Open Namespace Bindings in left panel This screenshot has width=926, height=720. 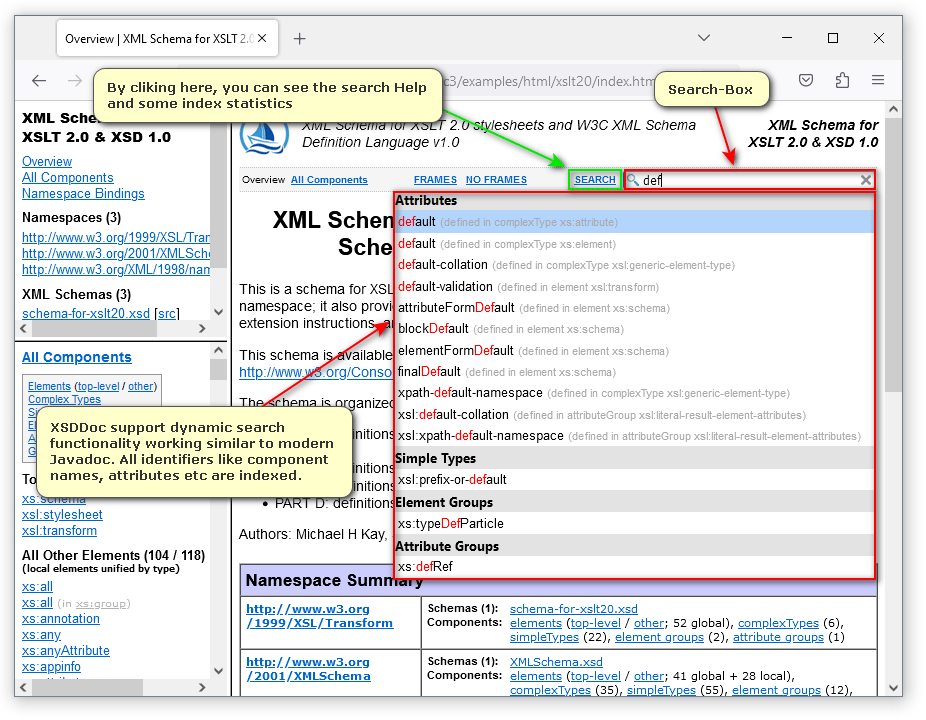[83, 193]
